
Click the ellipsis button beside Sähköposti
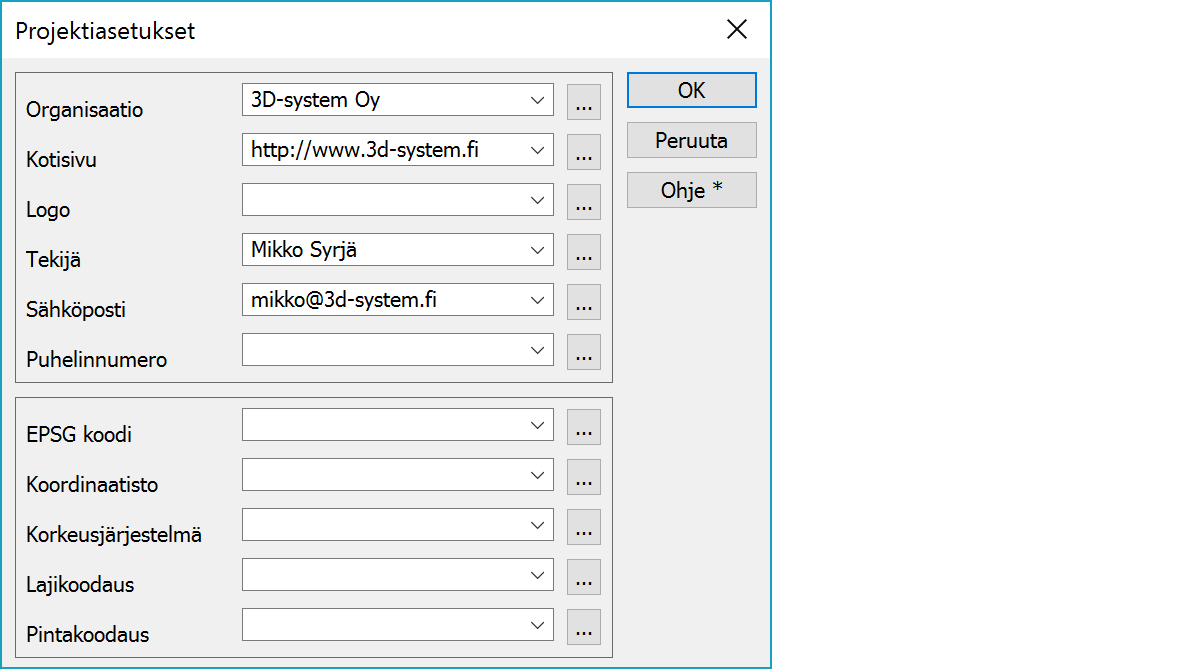pyautogui.click(x=584, y=301)
